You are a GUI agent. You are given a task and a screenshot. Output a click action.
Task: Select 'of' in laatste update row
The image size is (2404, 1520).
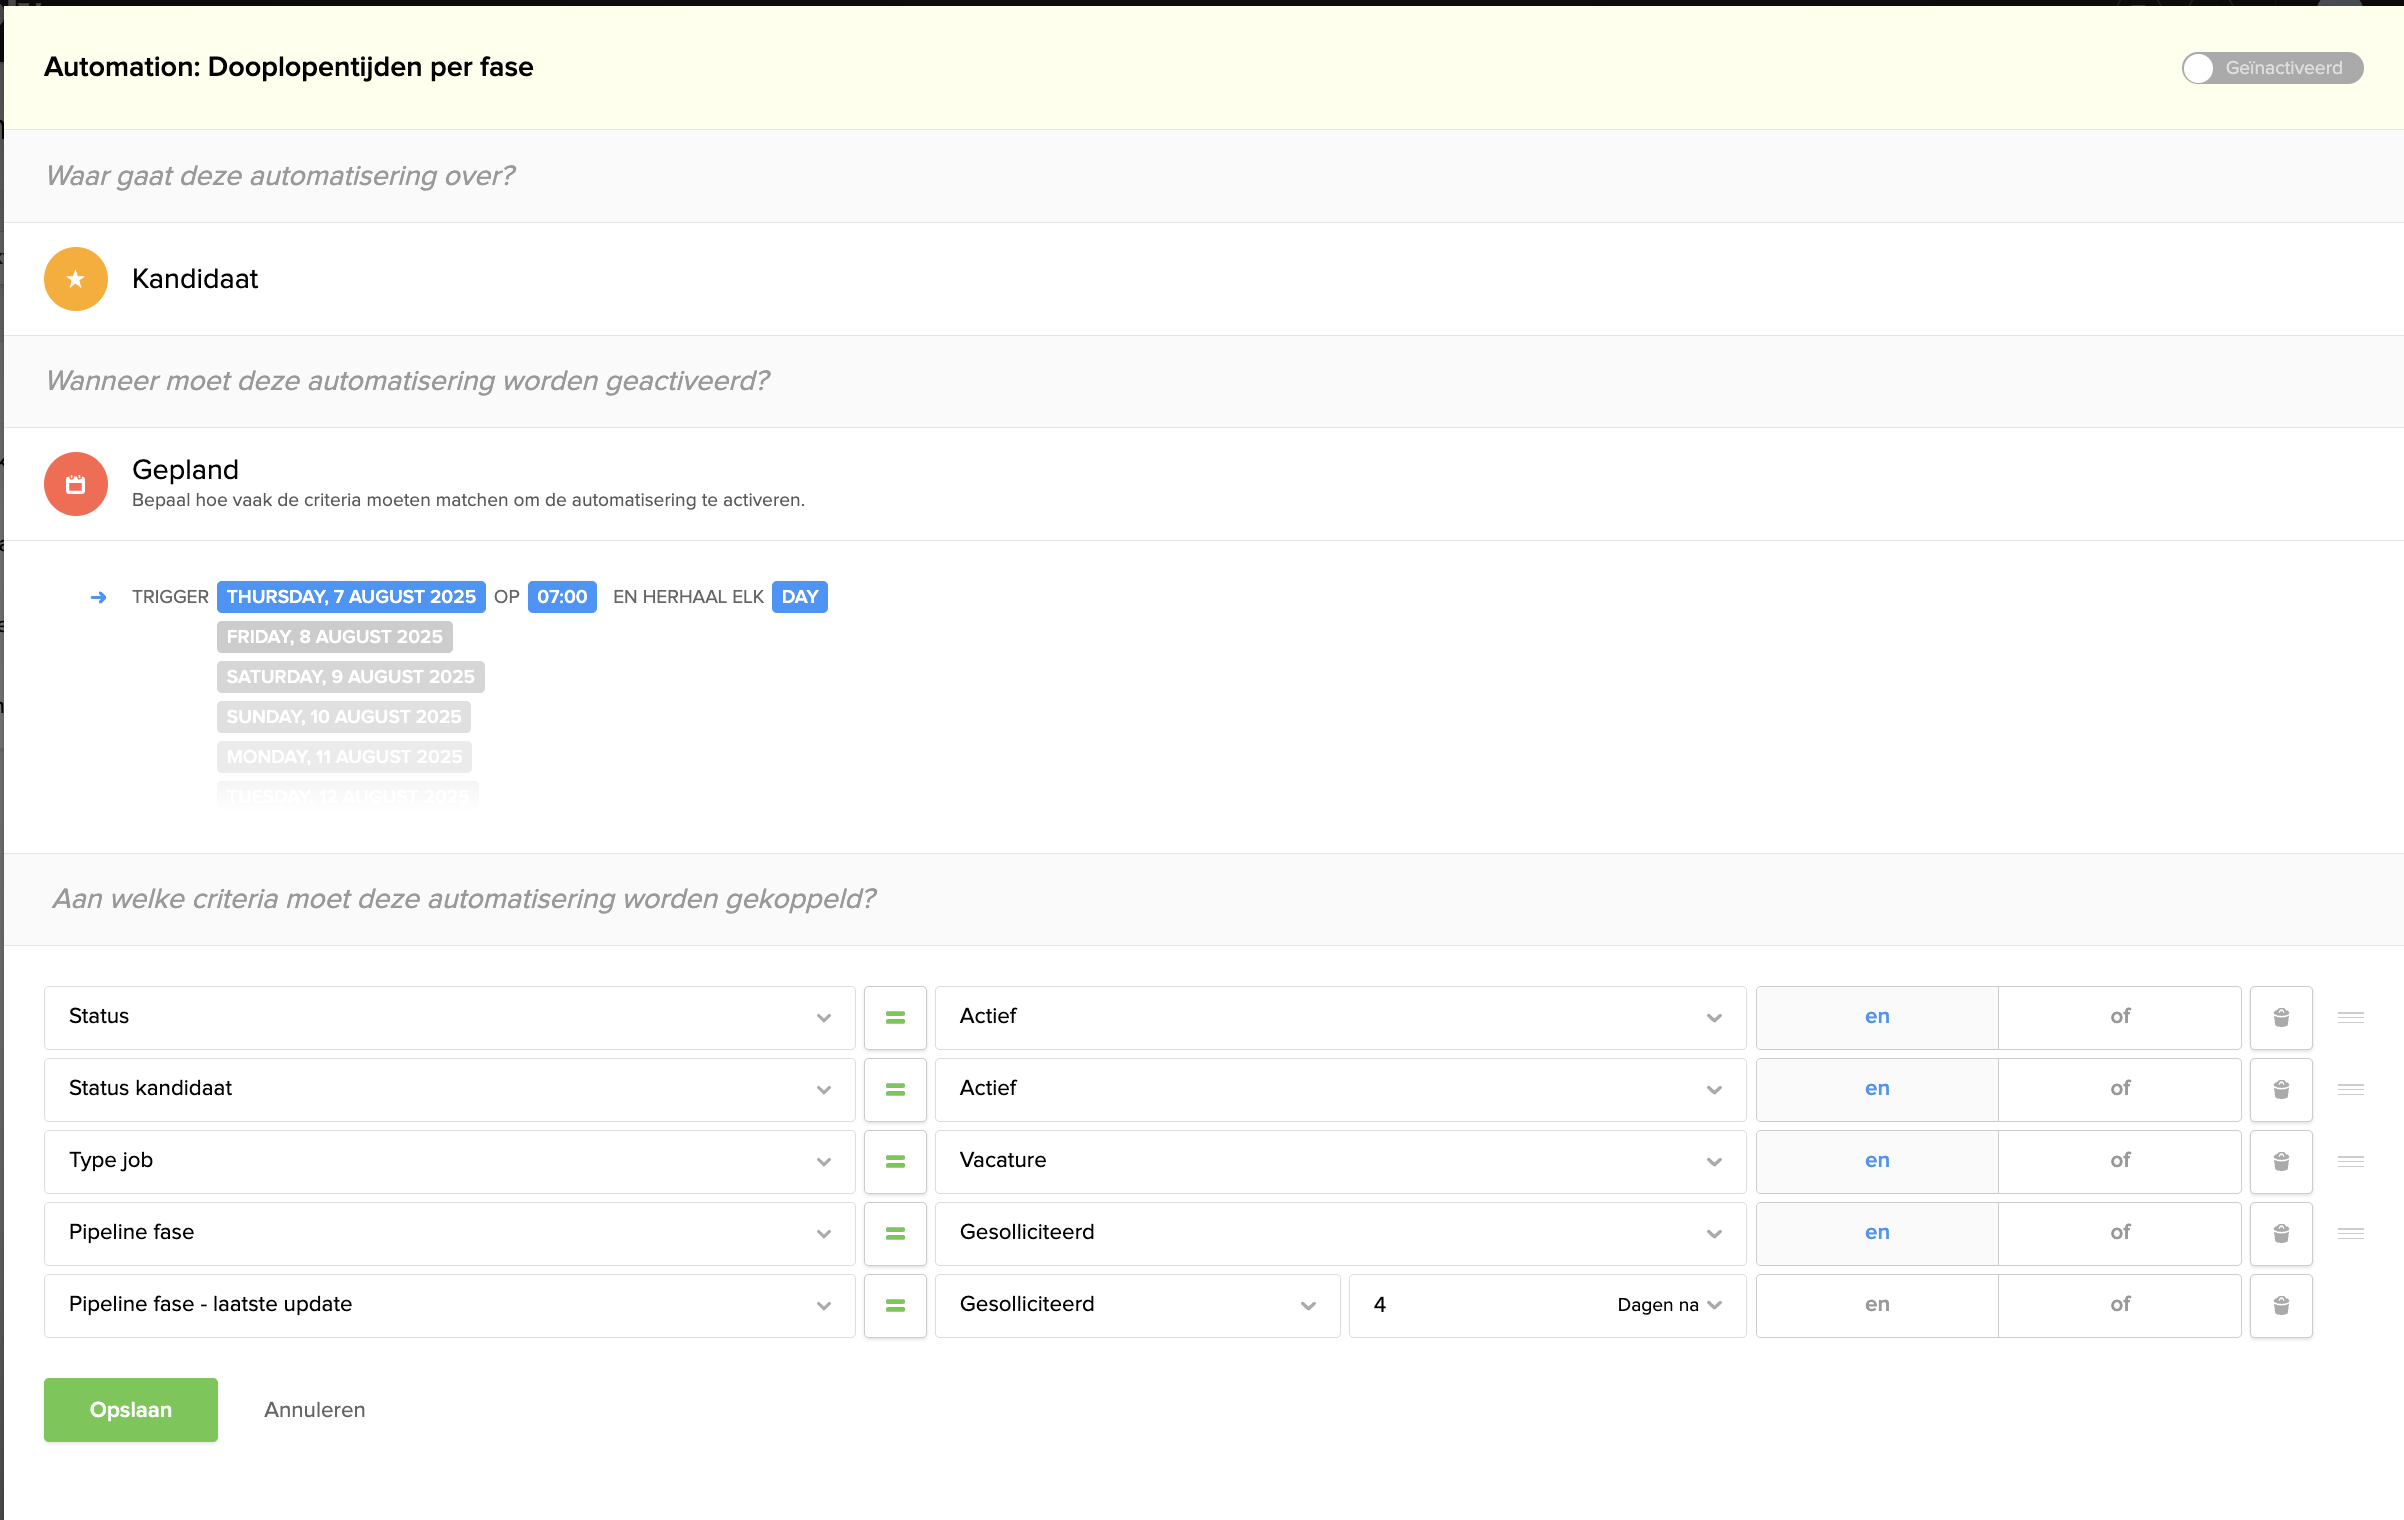(x=2120, y=1305)
